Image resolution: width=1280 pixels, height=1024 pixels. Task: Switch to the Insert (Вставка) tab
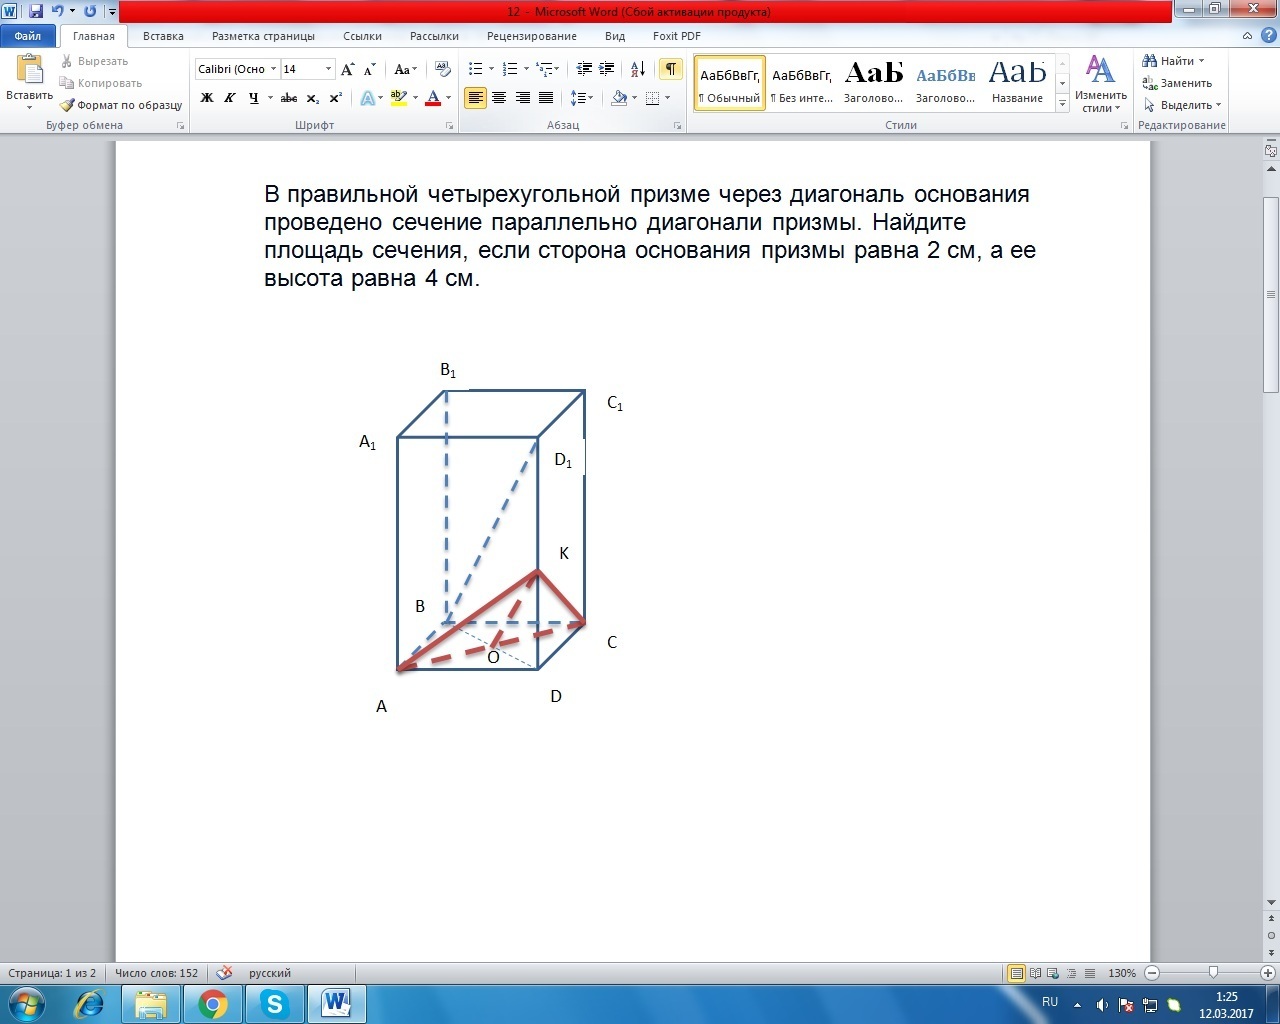(163, 36)
